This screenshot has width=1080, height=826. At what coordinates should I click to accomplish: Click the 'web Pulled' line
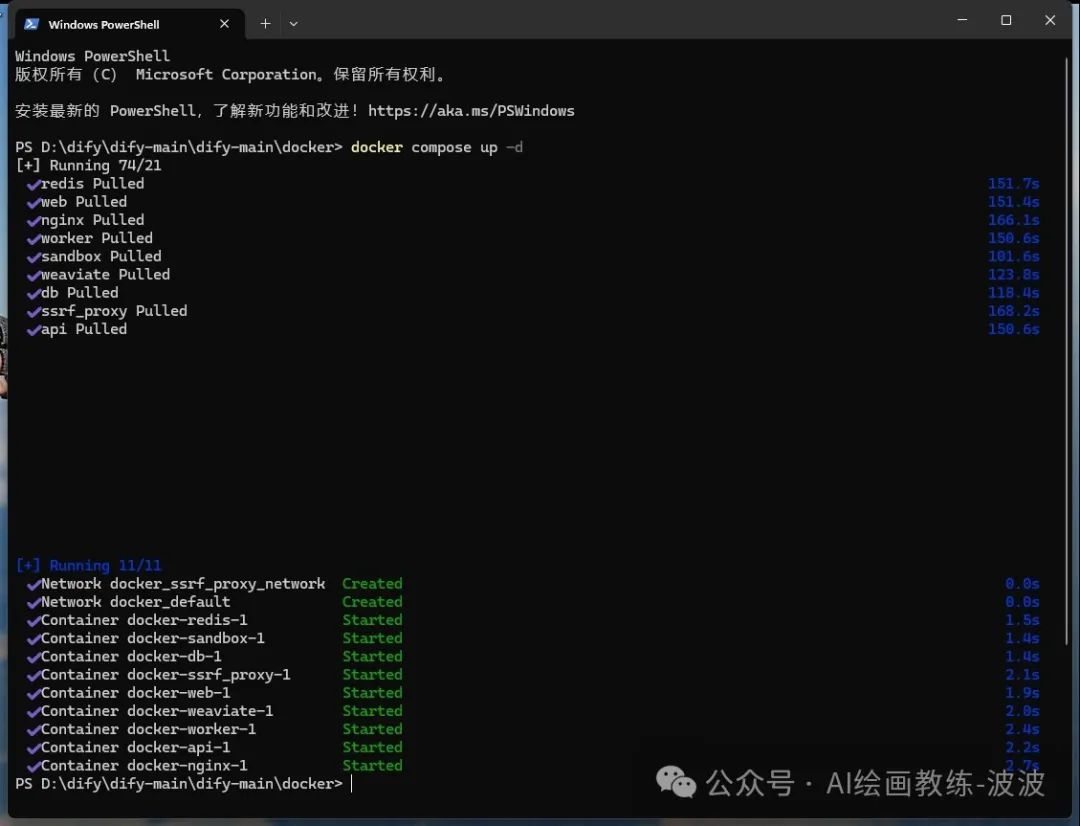pyautogui.click(x=77, y=202)
